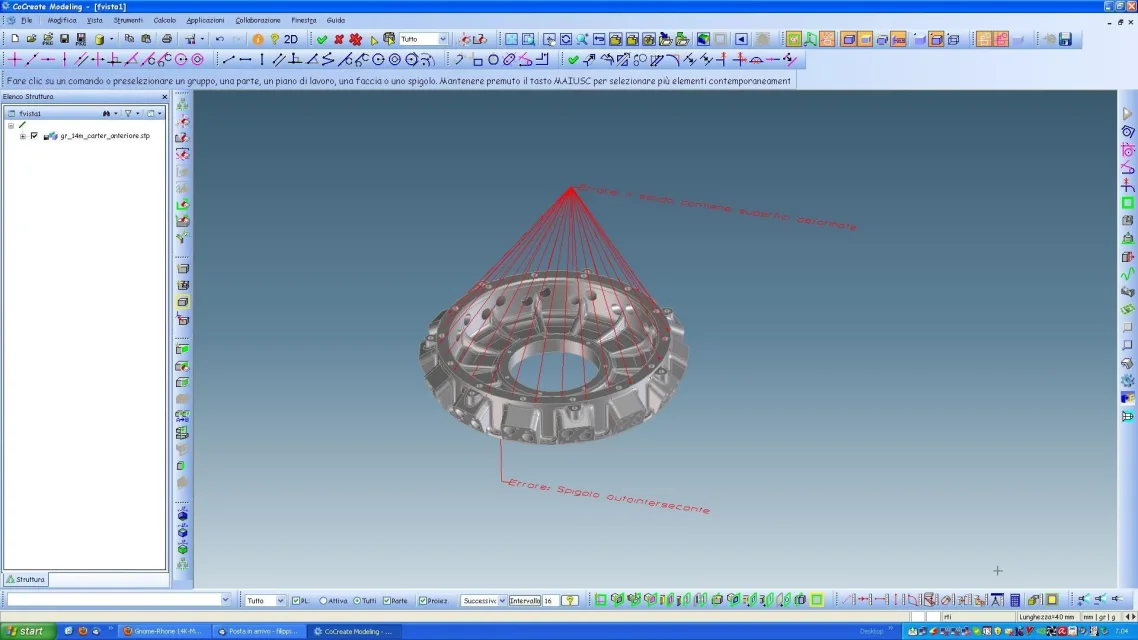This screenshot has height=640, width=1138.
Task: Select the concentric circles construction tool
Action: 197,60
